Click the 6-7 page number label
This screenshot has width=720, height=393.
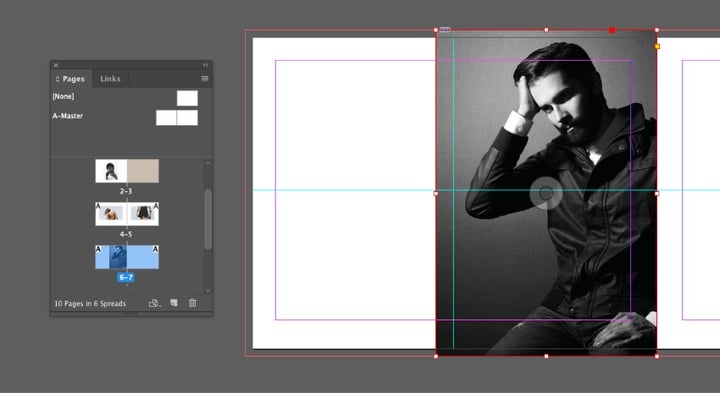pos(126,277)
